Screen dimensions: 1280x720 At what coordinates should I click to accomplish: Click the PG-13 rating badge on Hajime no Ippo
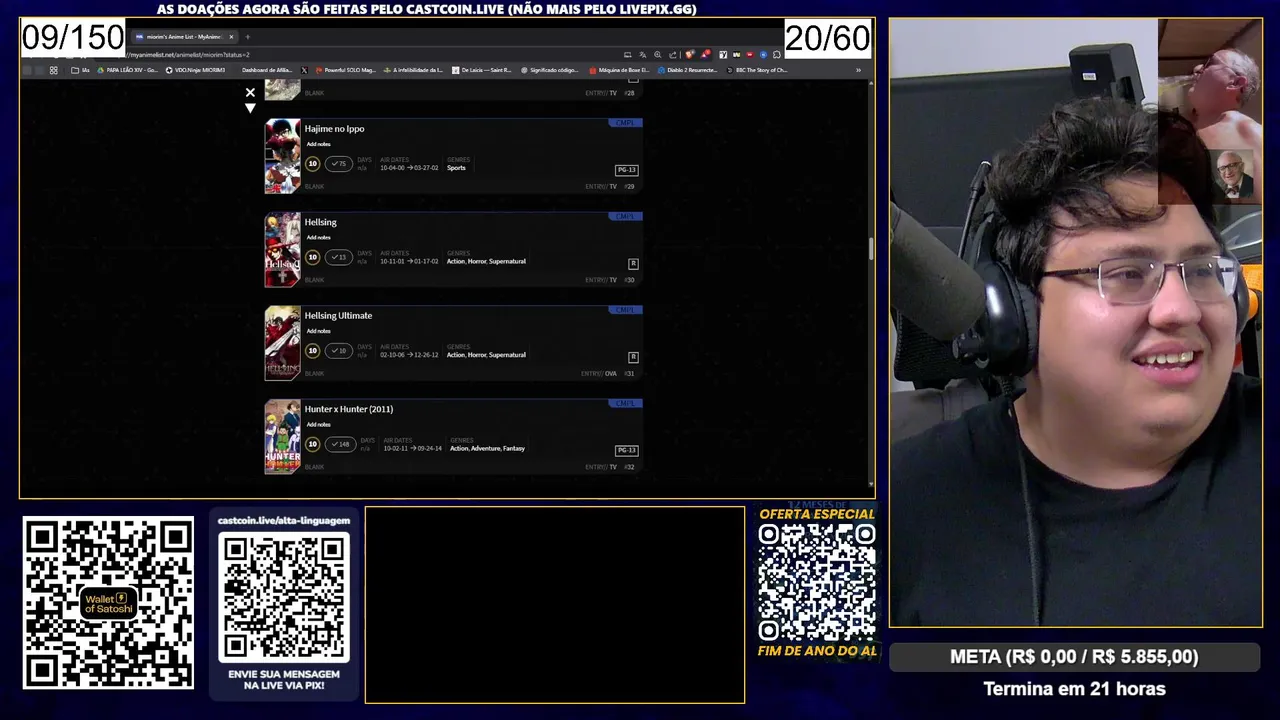626,170
